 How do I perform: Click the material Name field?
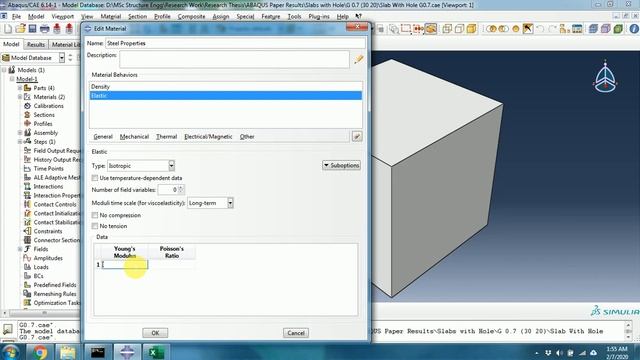tap(236, 43)
